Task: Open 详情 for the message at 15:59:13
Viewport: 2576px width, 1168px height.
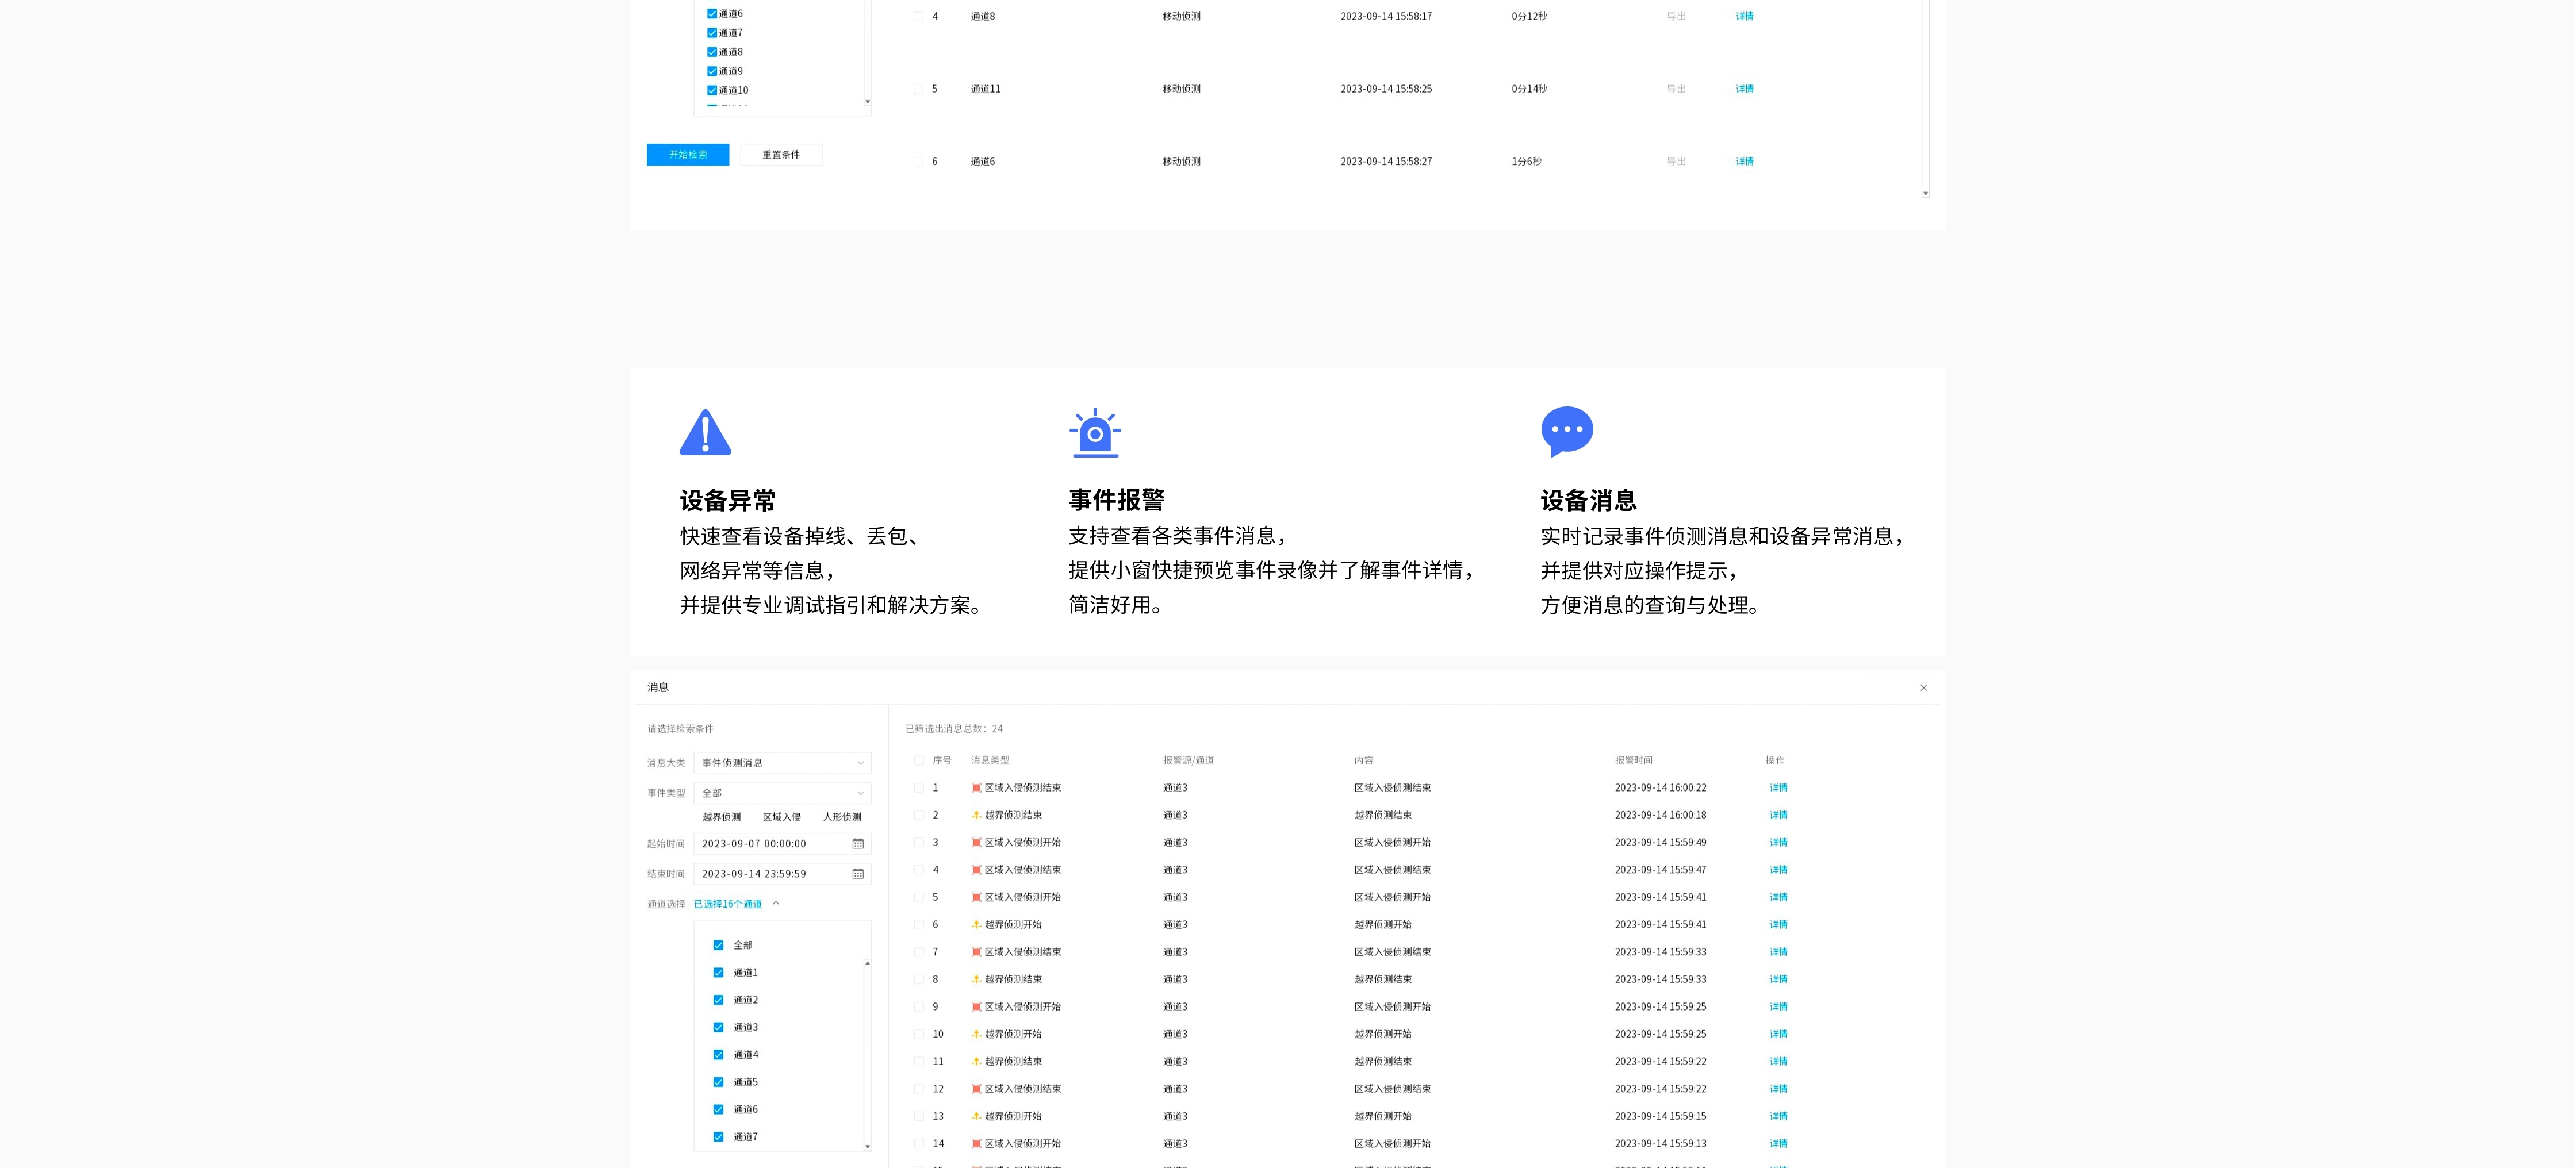Action: (x=1778, y=1143)
